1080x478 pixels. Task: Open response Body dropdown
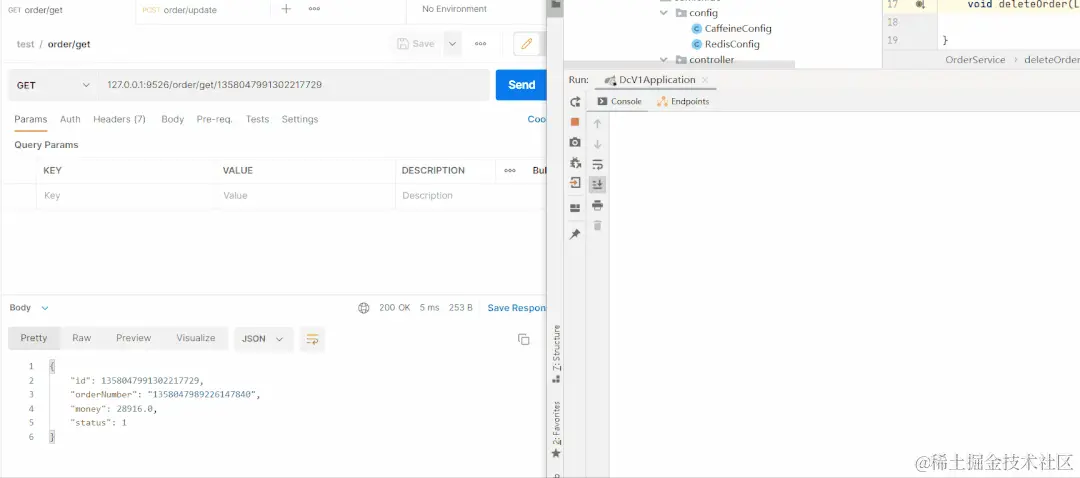click(x=29, y=308)
